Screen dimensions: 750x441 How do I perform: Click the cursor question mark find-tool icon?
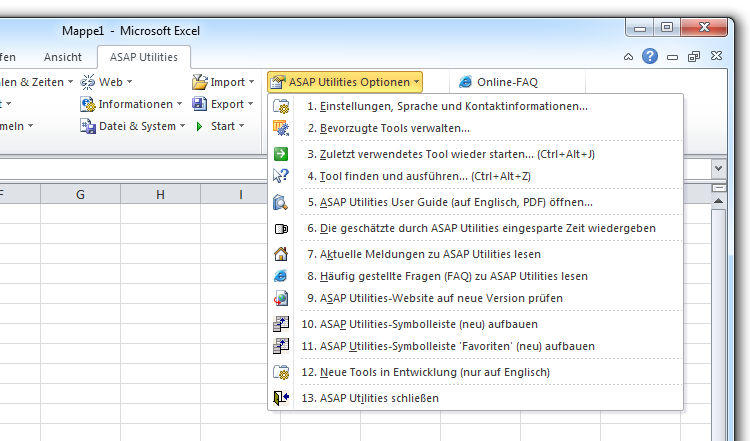point(281,176)
